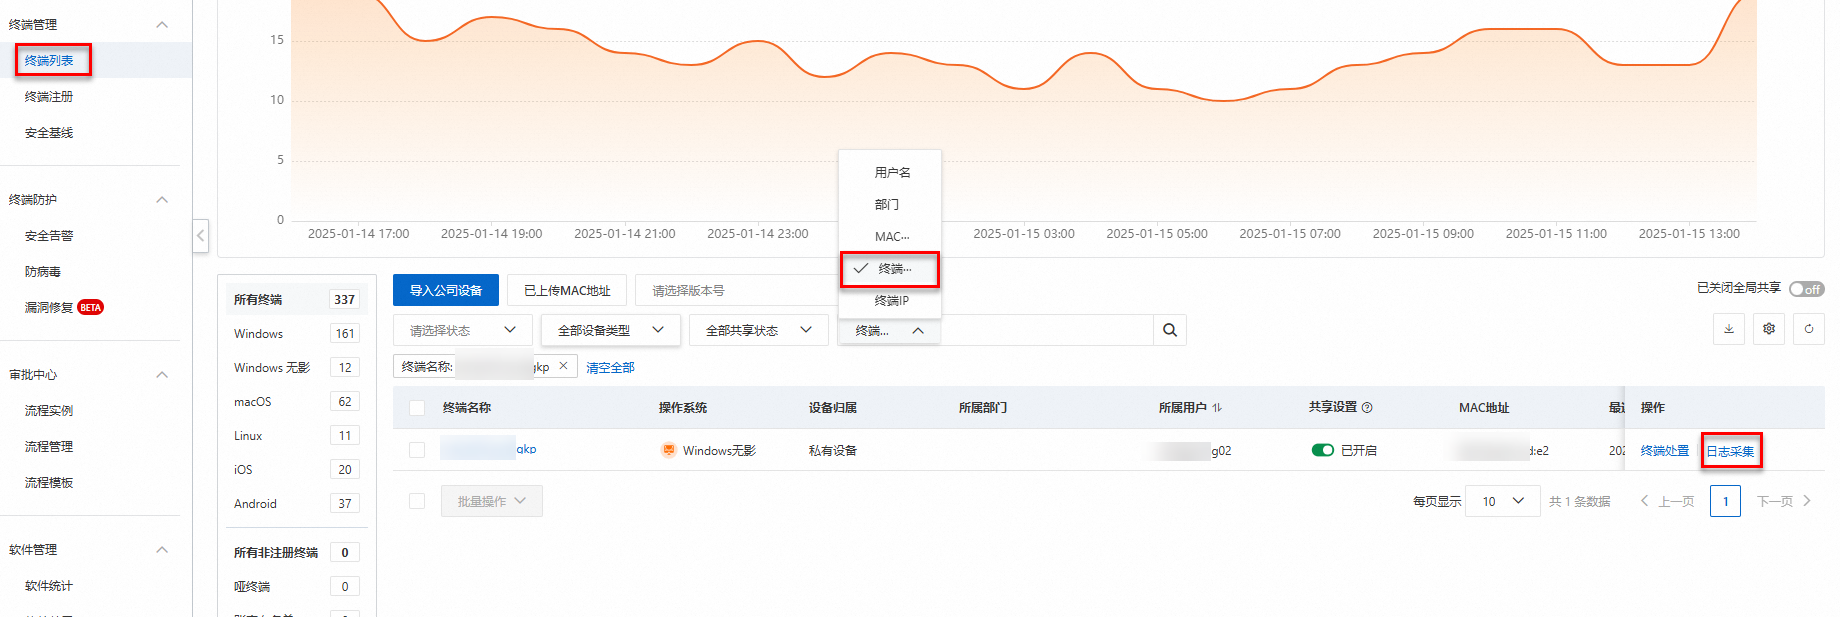Collapse the 终端防护 section

(x=162, y=199)
